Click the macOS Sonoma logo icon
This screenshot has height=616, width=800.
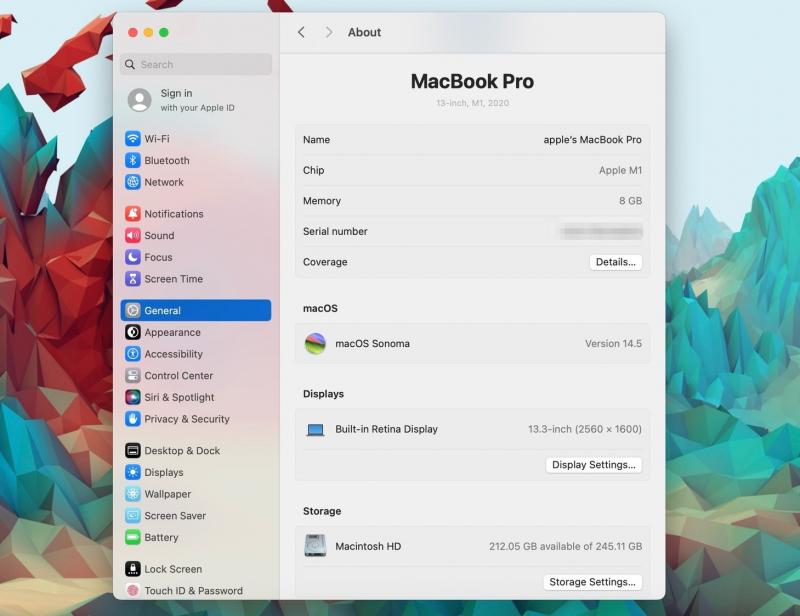[315, 343]
